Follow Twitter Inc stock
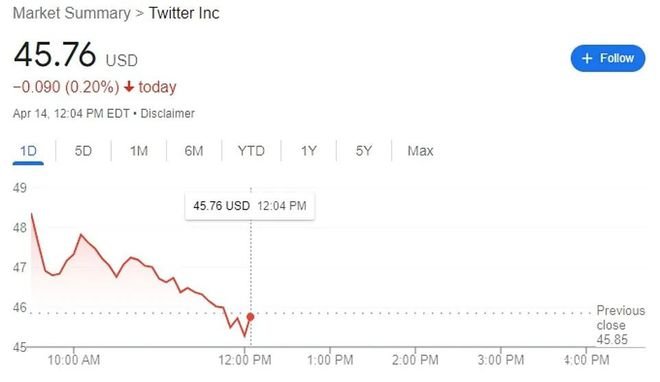Image resolution: width=660 pixels, height=382 pixels. 608,58
